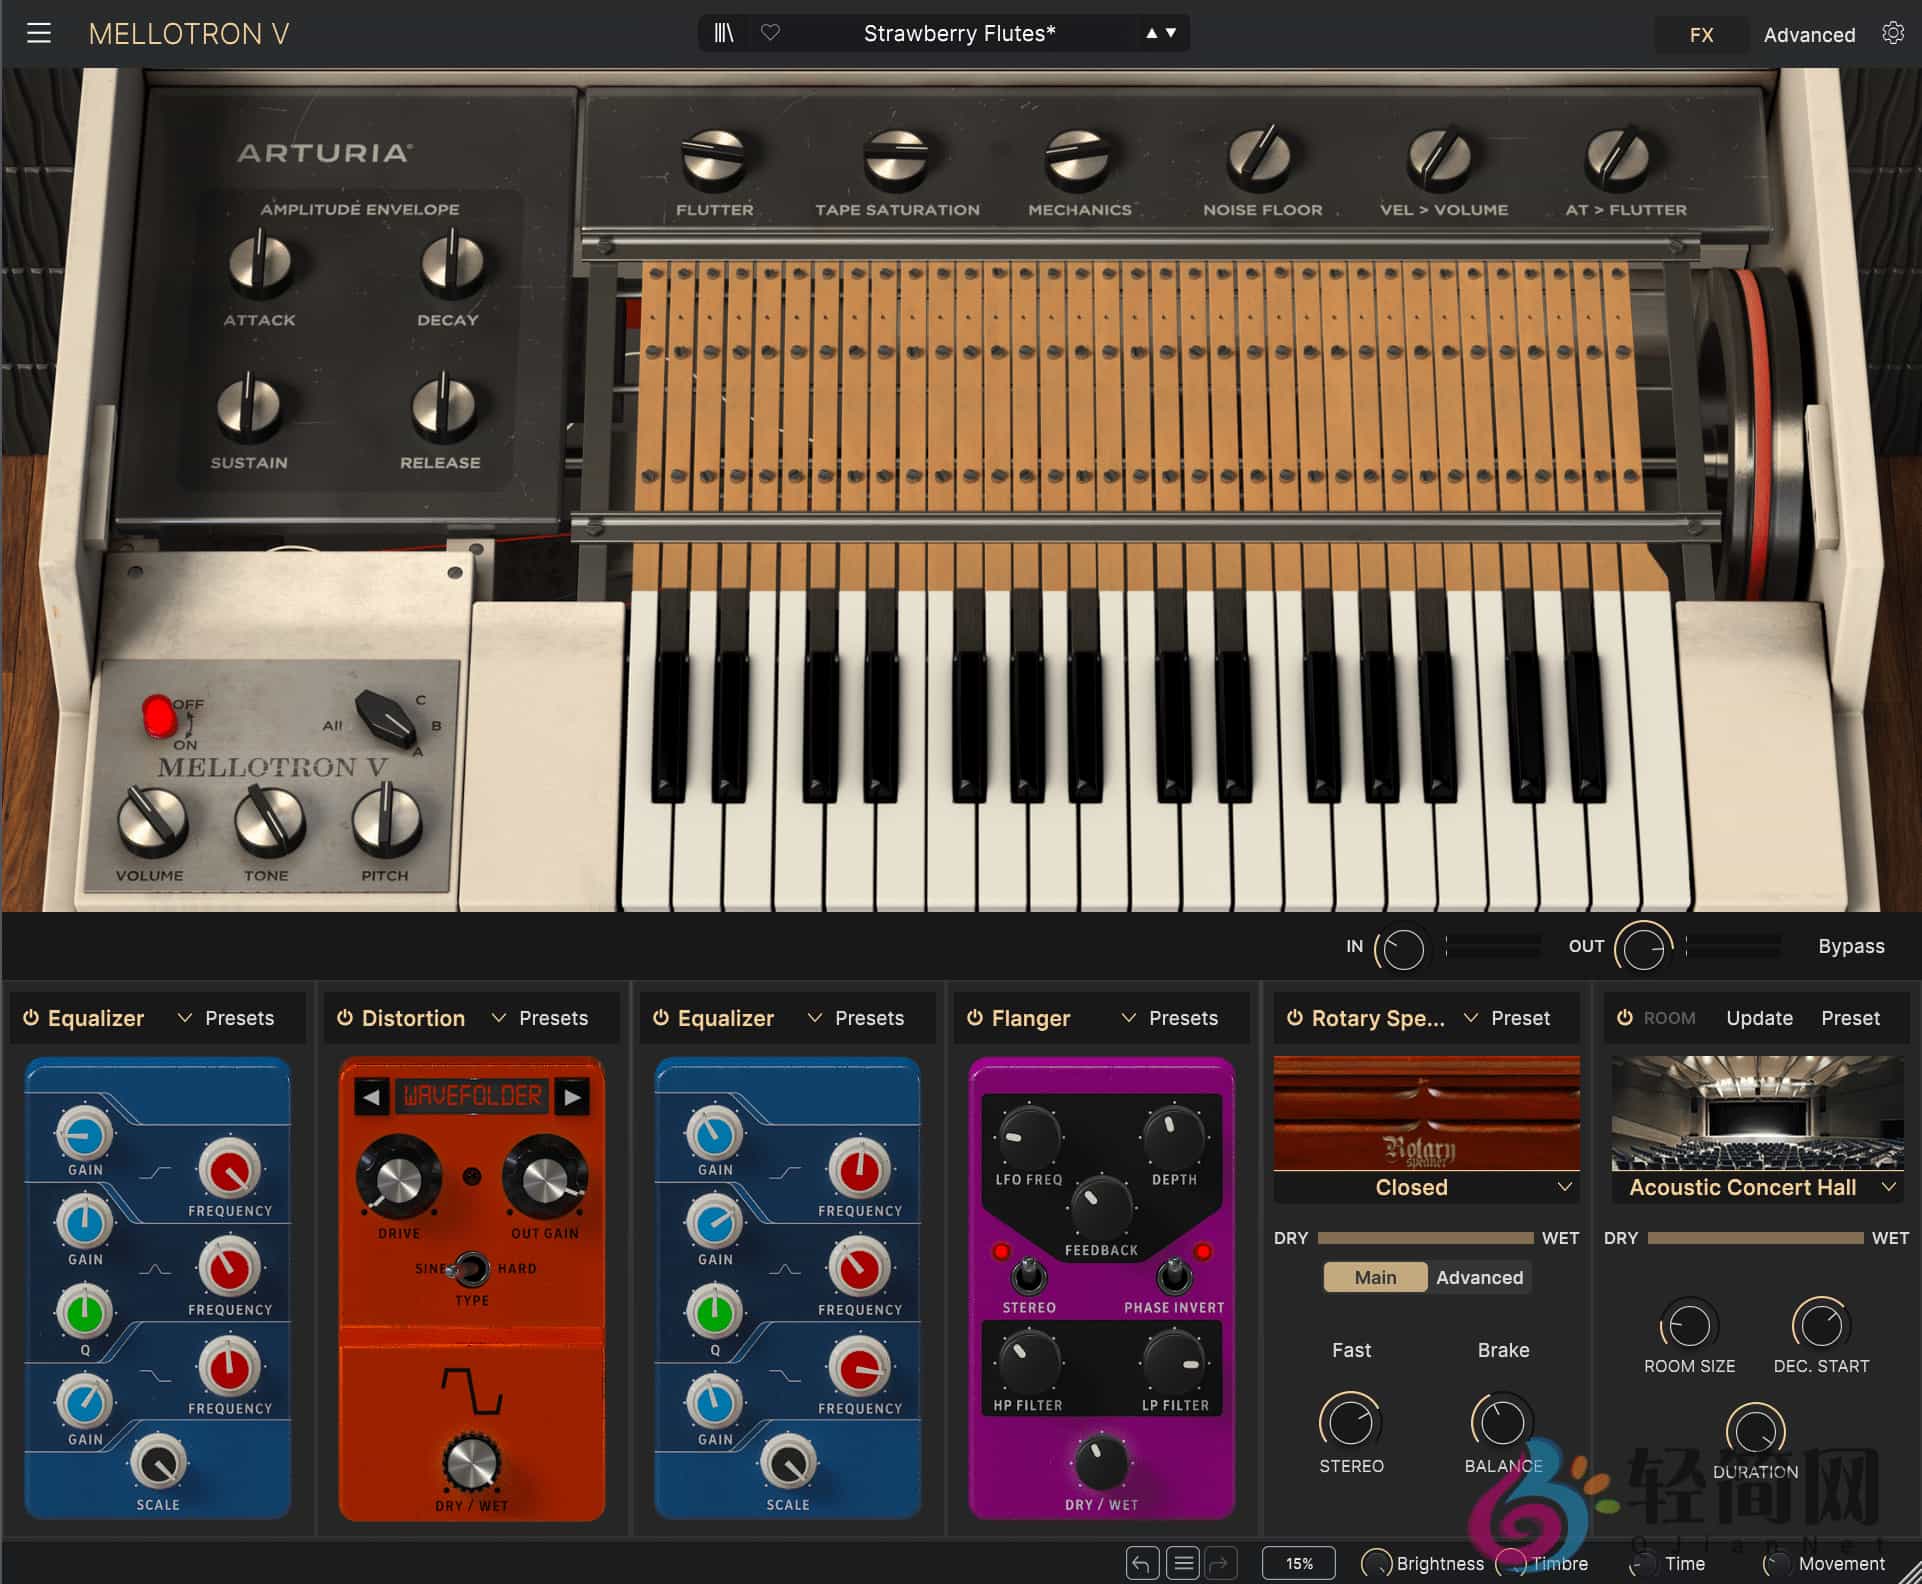Open the settings gear
The image size is (1922, 1584).
(1893, 32)
